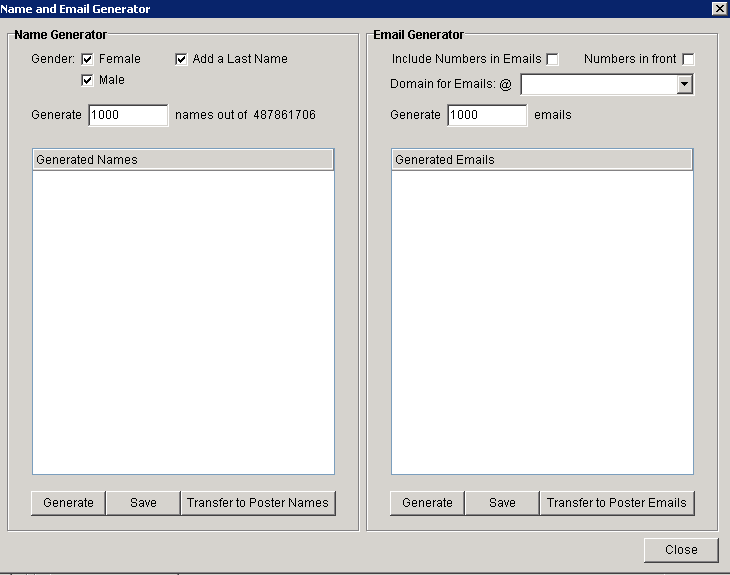The width and height of the screenshot is (730, 575).
Task: Close the Name and Email Generator window
Action: pyautogui.click(x=719, y=8)
